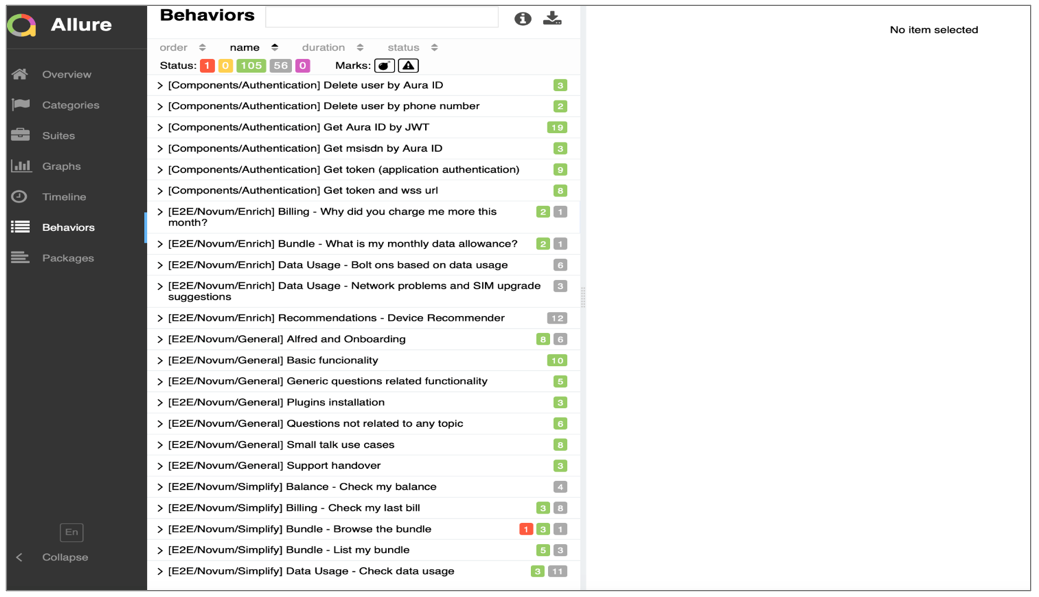Toggle the purple unknown status filter
This screenshot has height=597, width=1039.
(302, 66)
